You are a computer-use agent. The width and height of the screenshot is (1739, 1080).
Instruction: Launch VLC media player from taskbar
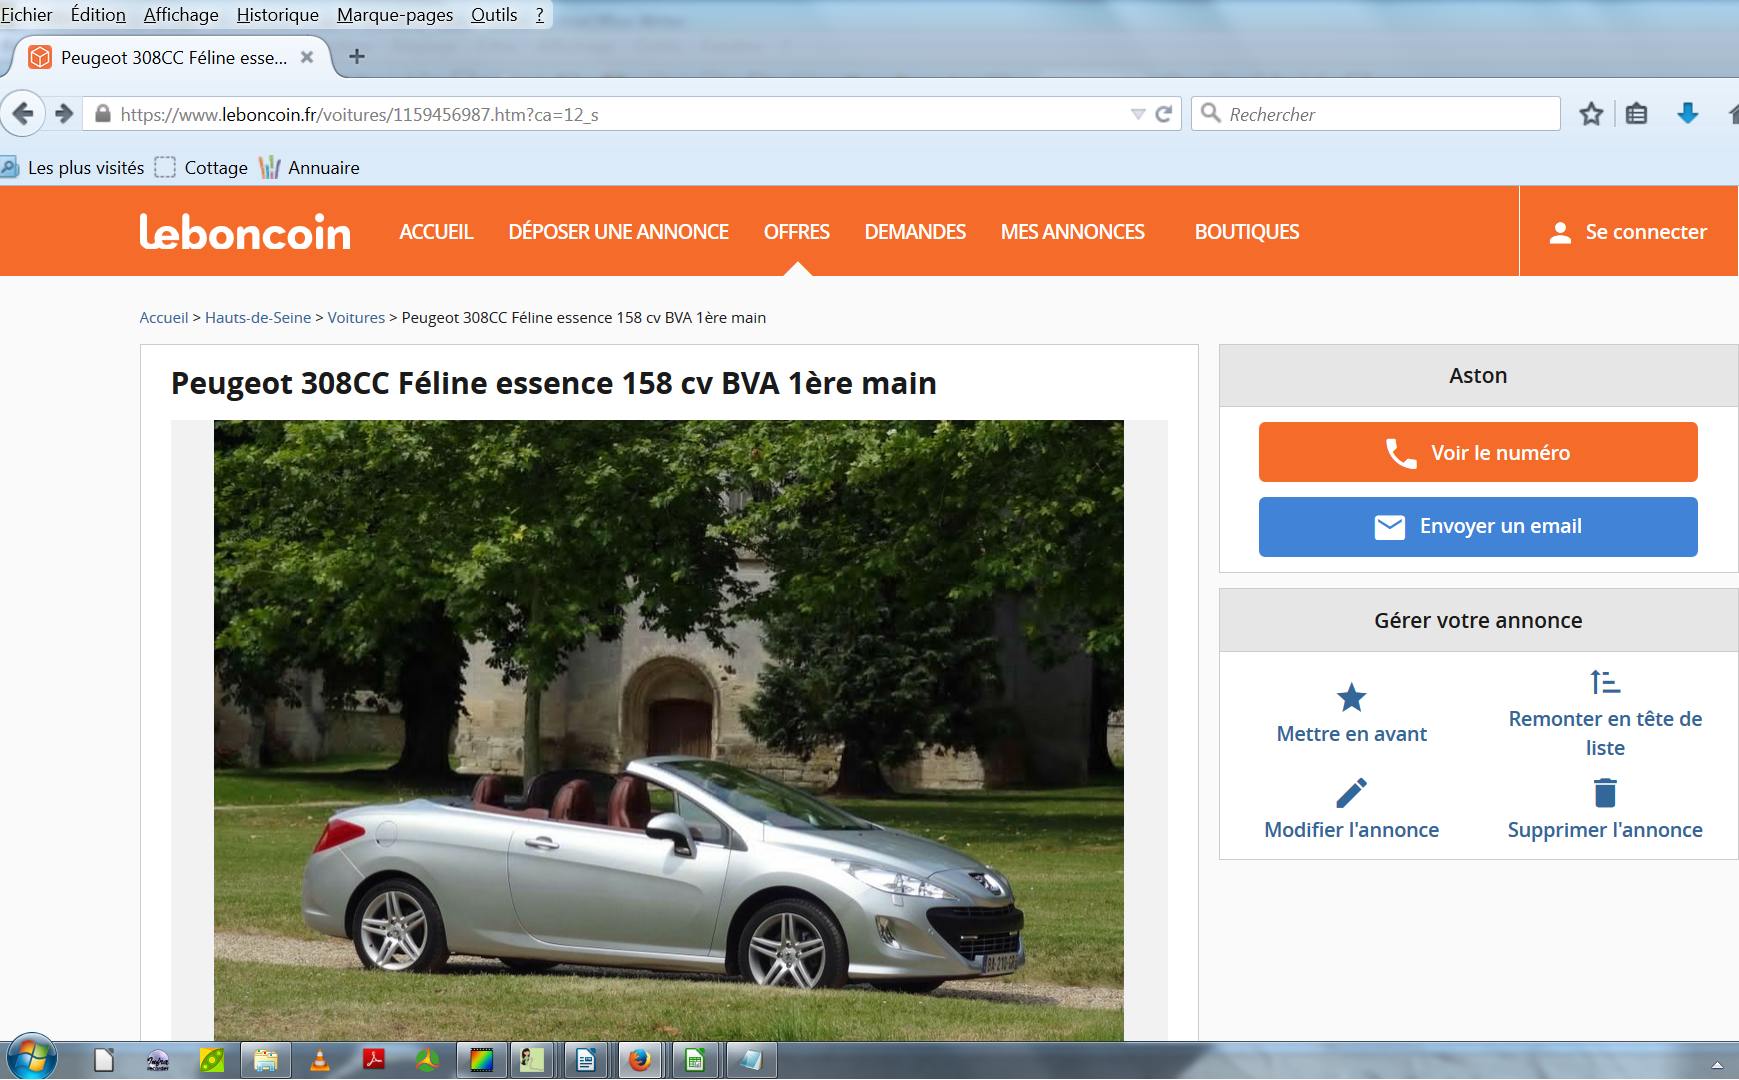point(320,1060)
